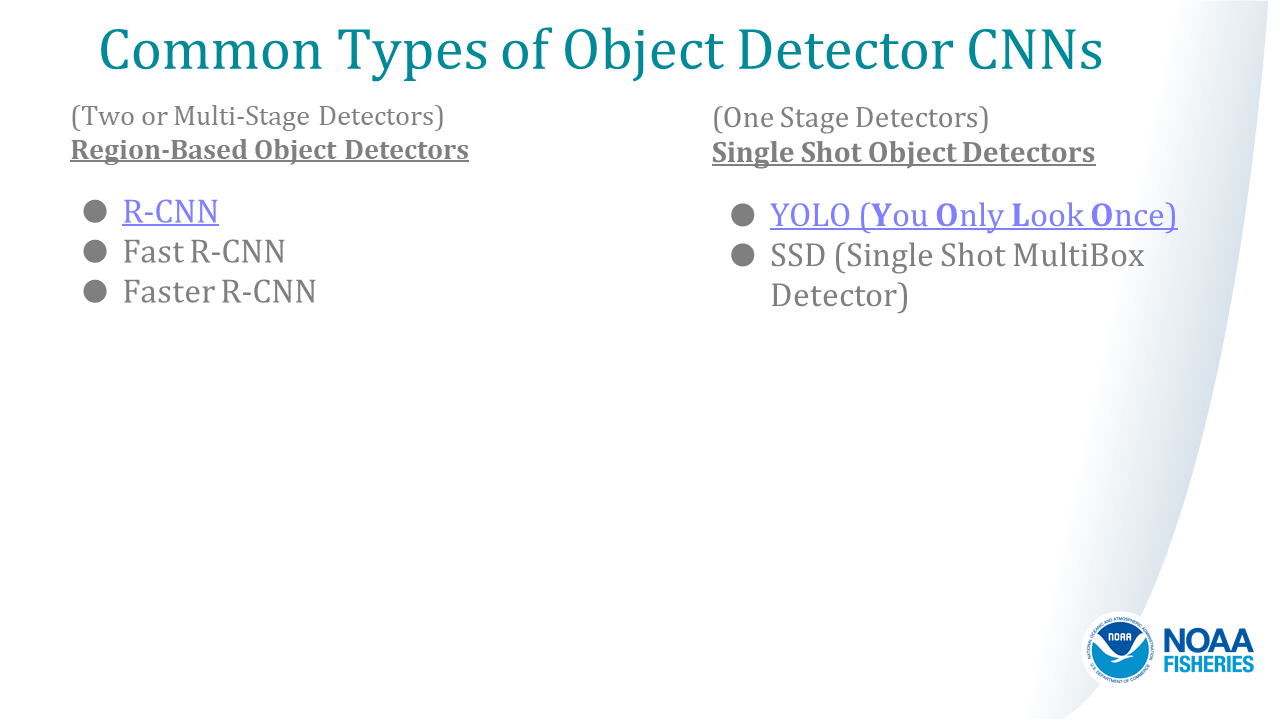Click the NOAA circular emblem logo
This screenshot has height=720, width=1280.
coord(1119,649)
